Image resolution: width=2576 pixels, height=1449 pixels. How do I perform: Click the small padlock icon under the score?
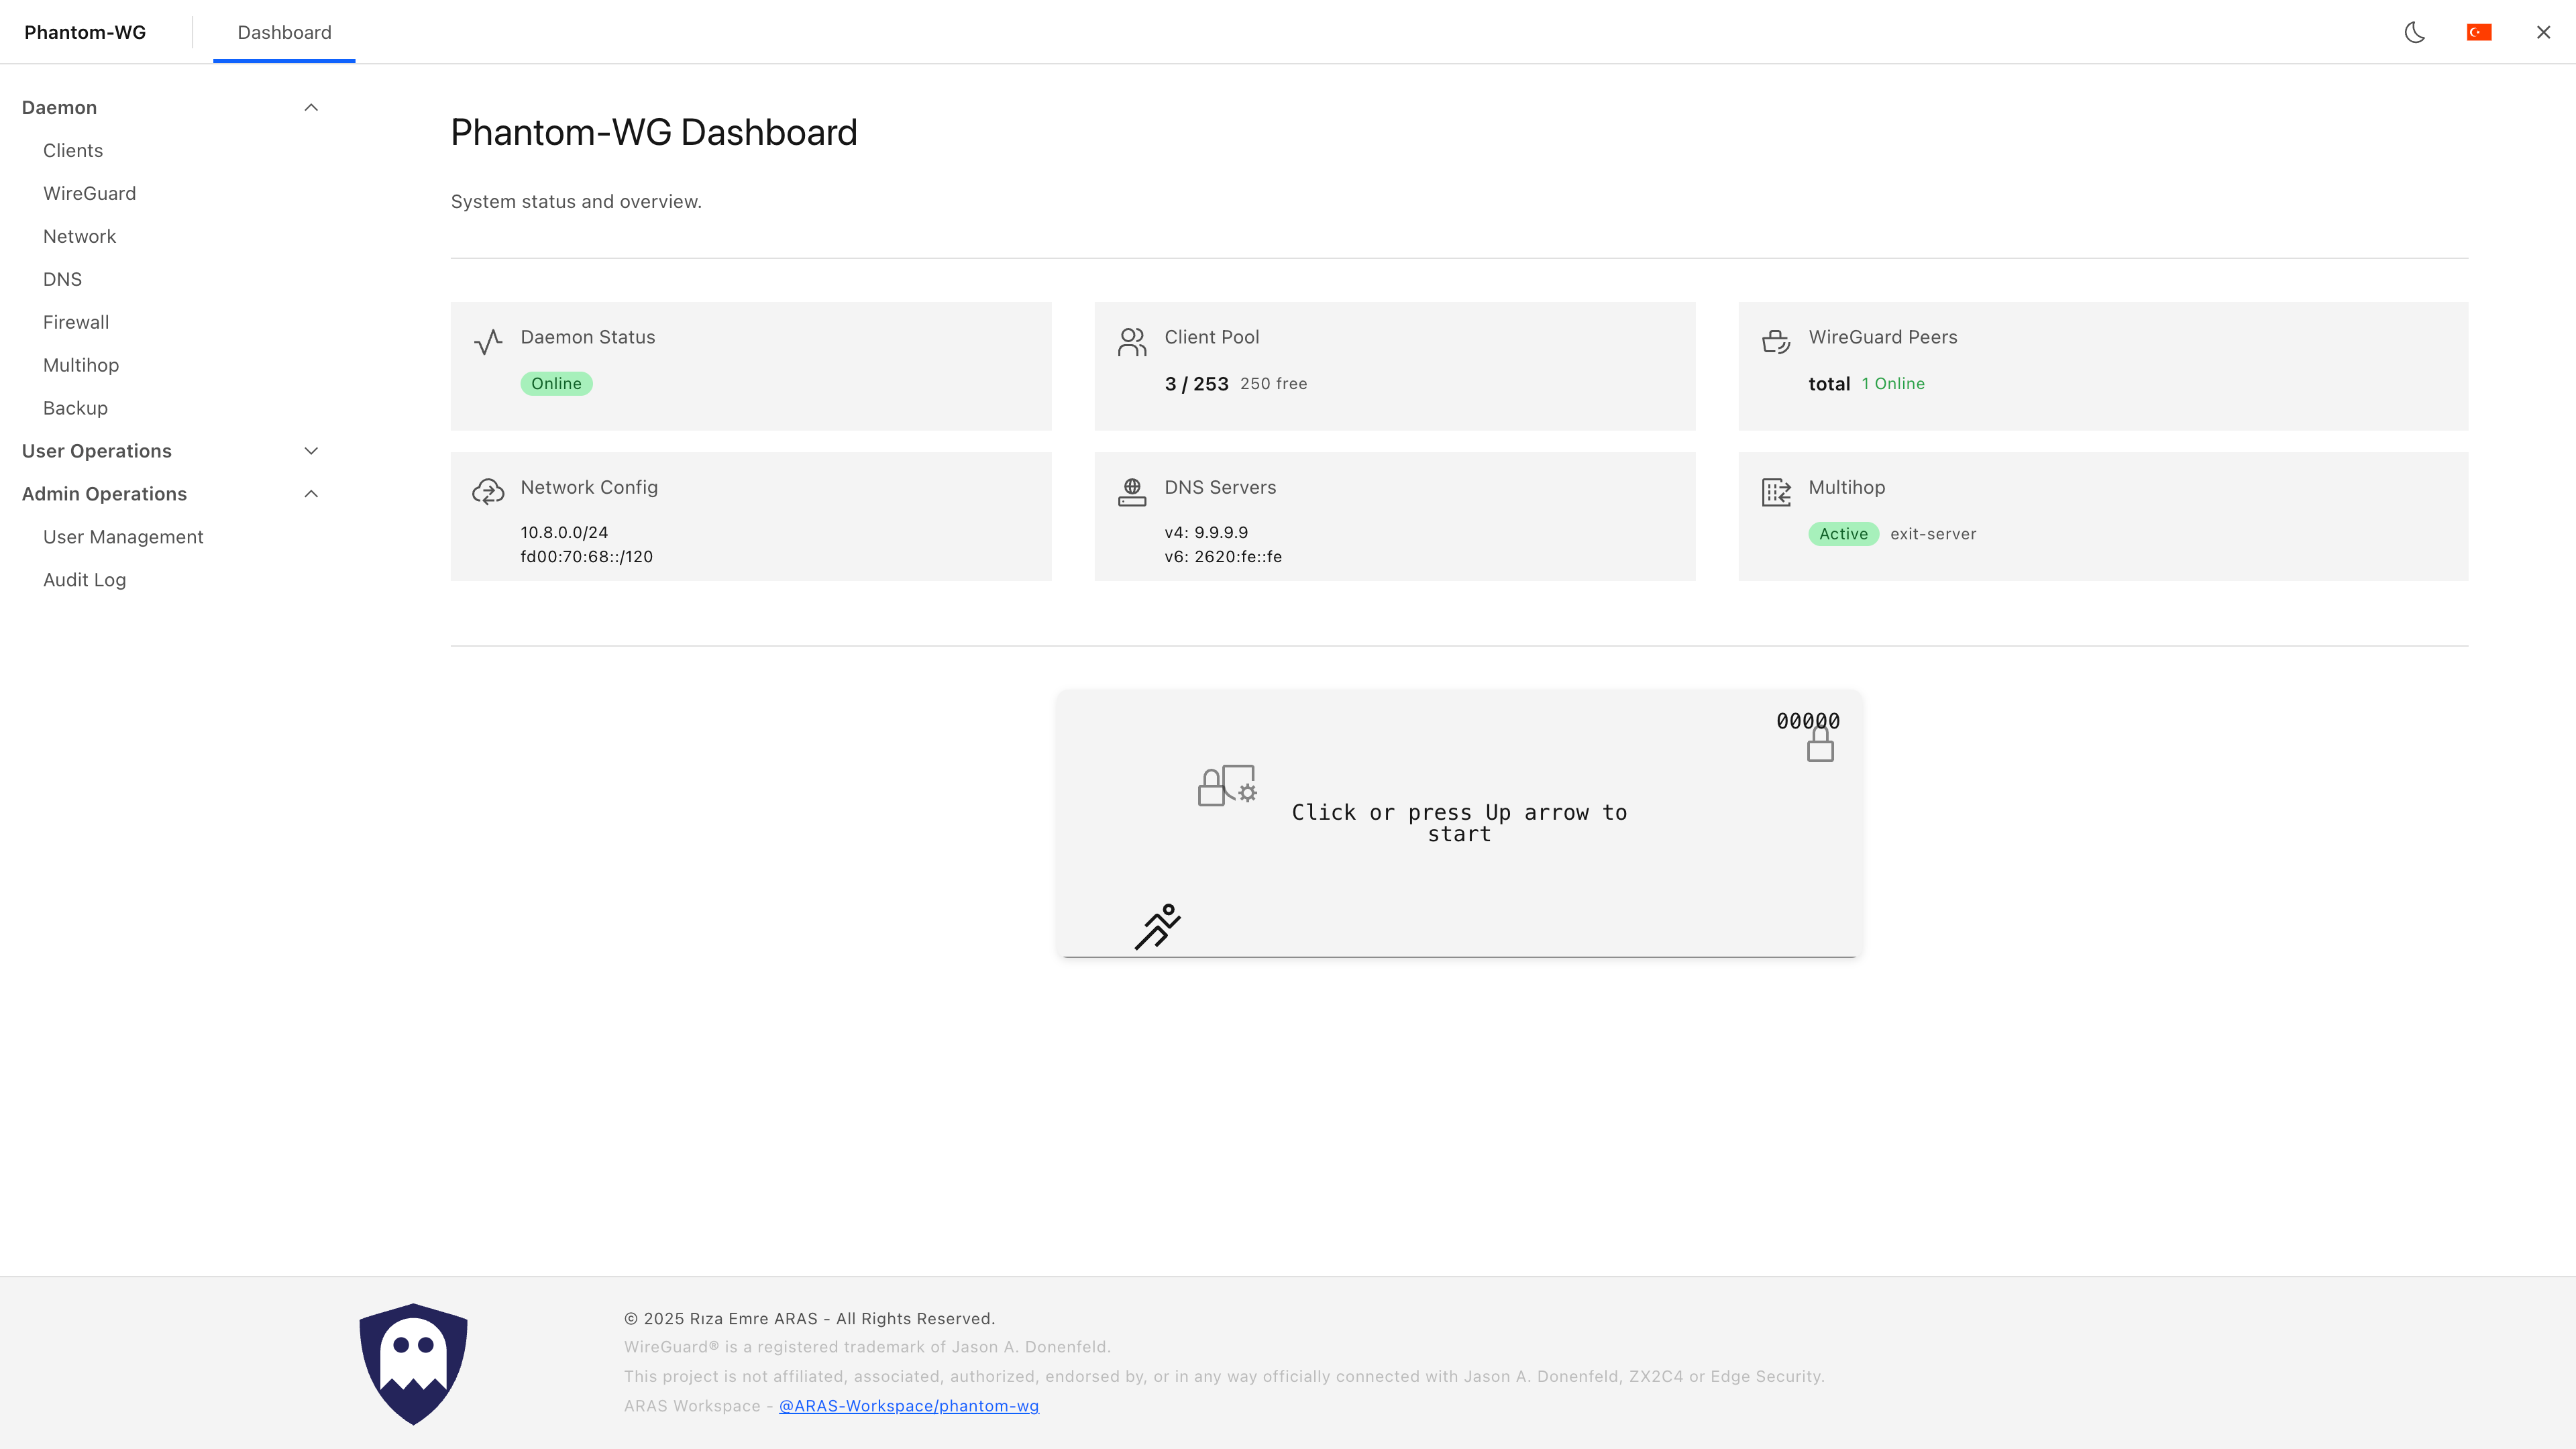1820,745
